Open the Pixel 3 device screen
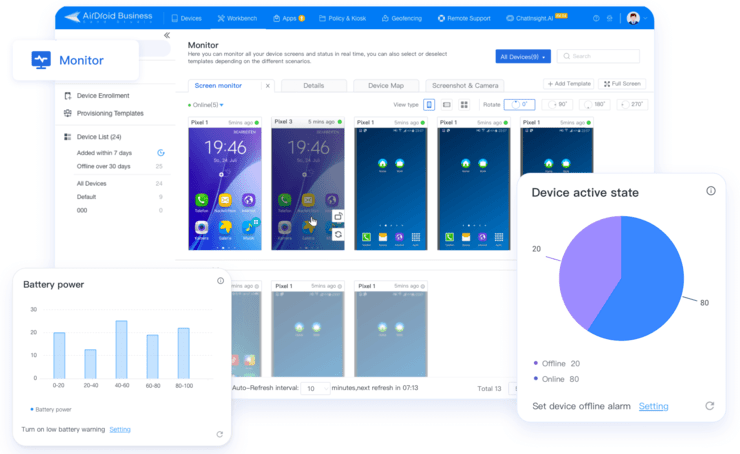The image size is (740, 454). (308, 183)
